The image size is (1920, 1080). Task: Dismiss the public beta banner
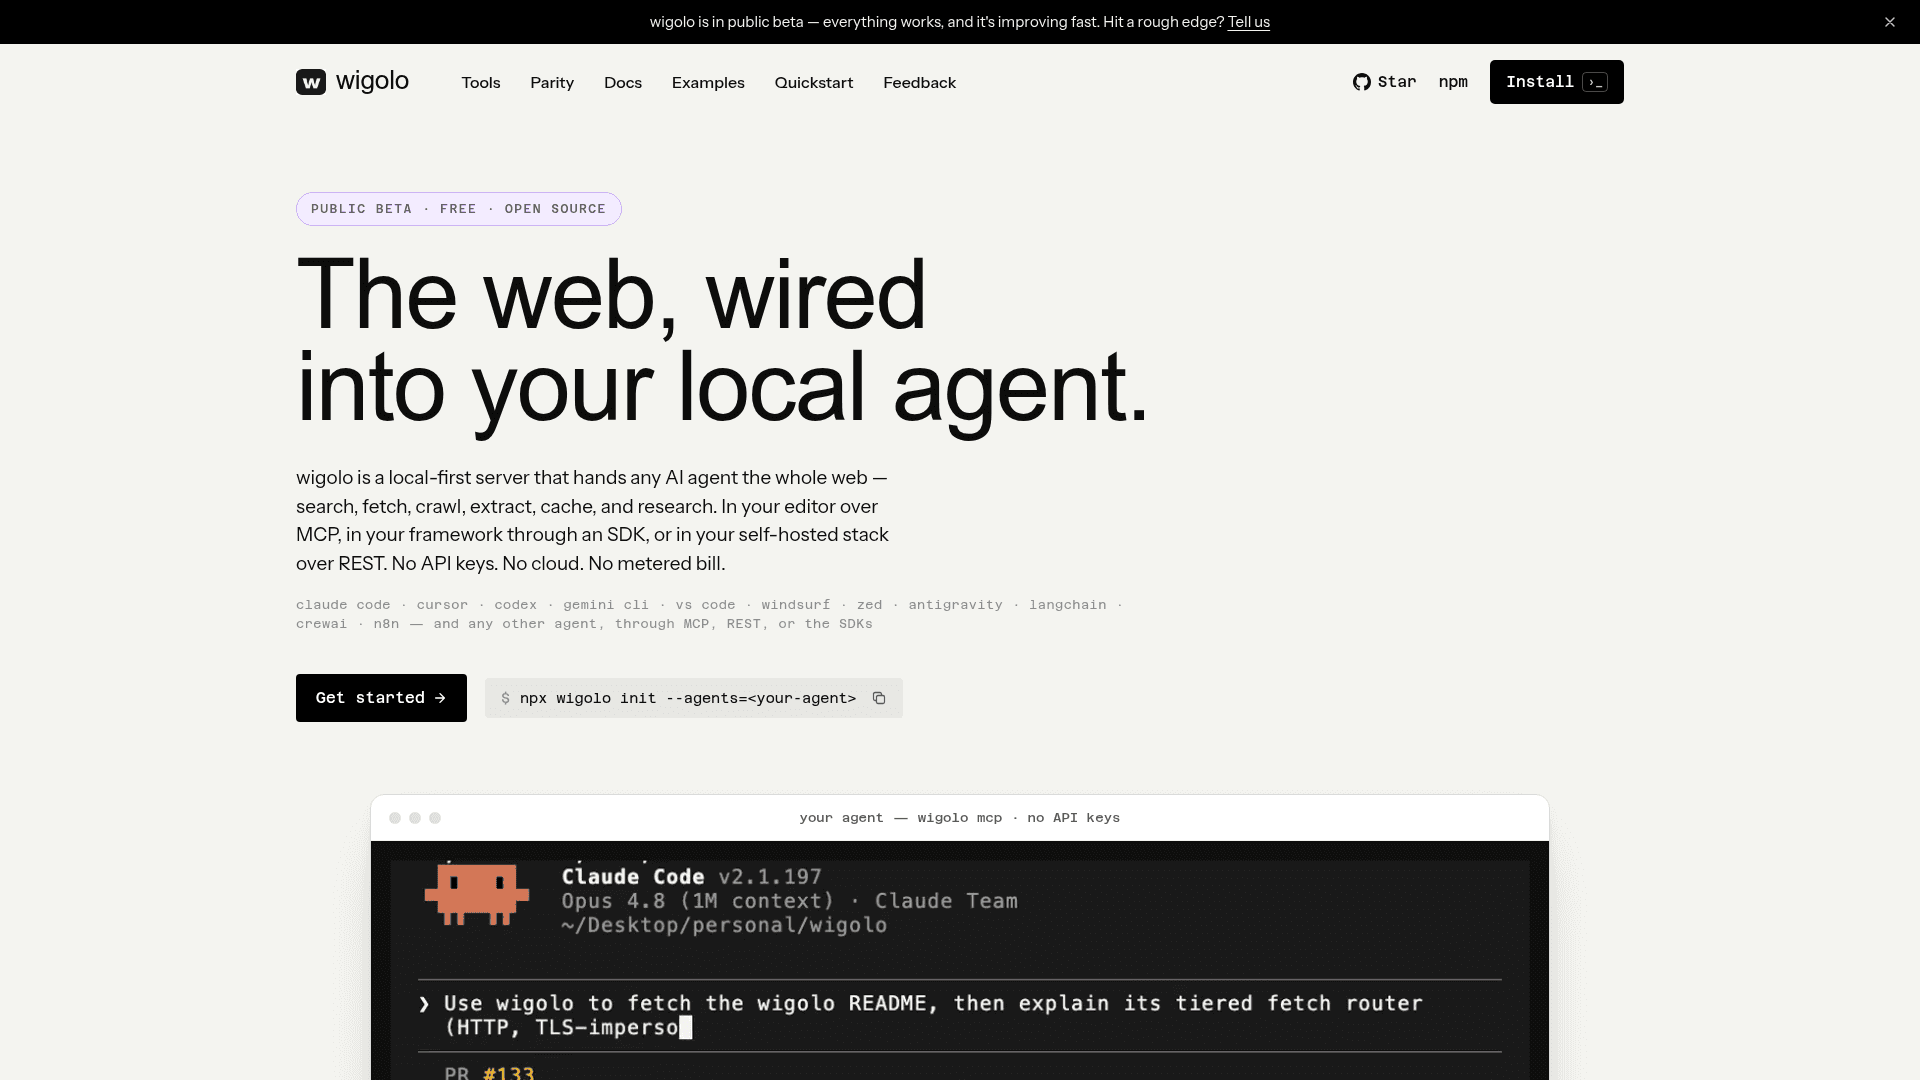pos(1890,22)
